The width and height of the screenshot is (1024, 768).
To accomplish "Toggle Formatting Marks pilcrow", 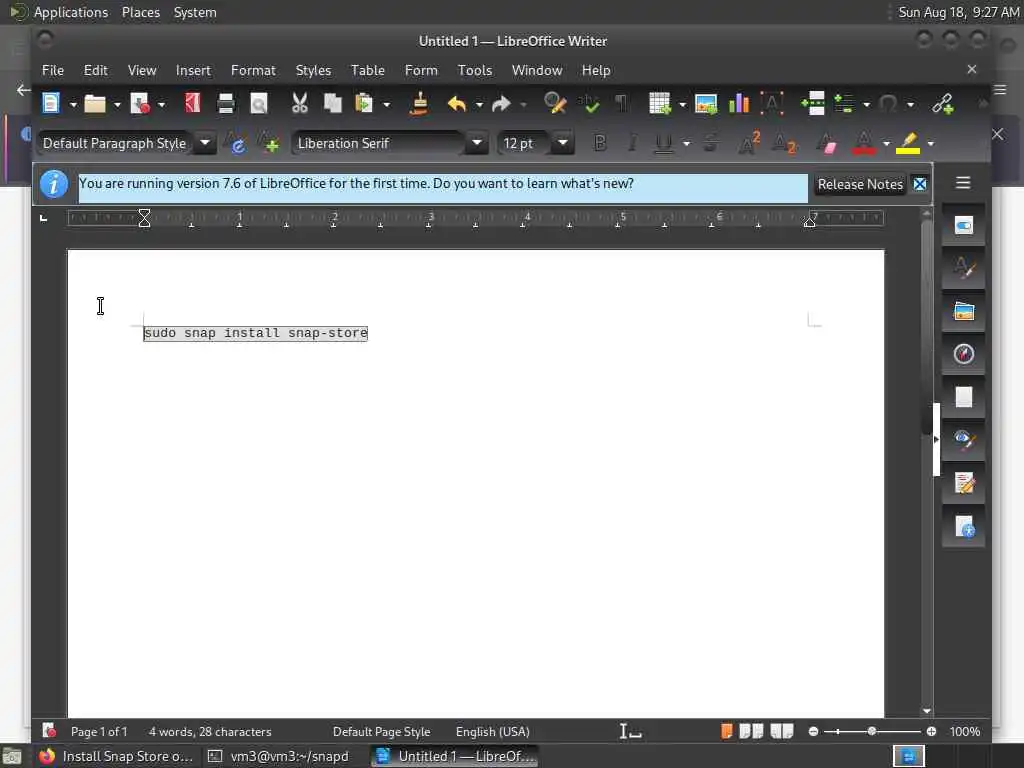I will pyautogui.click(x=621, y=103).
